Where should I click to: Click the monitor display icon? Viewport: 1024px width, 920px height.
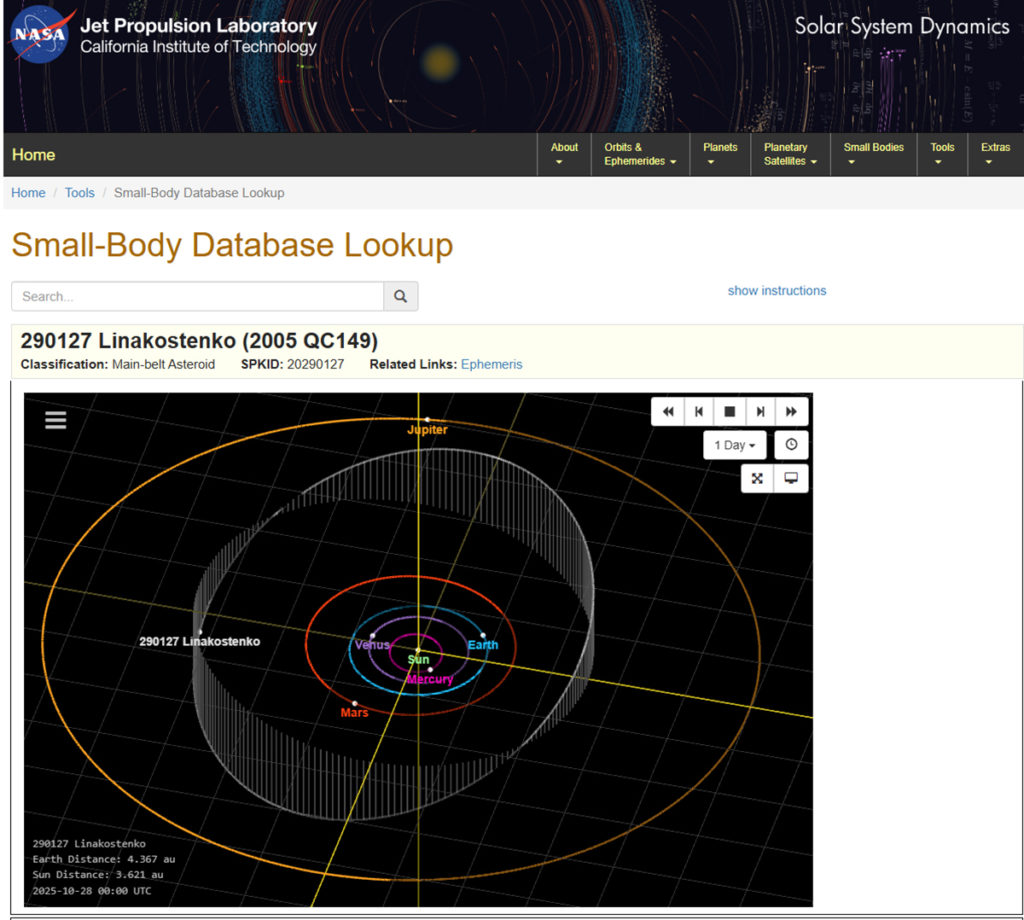point(791,479)
